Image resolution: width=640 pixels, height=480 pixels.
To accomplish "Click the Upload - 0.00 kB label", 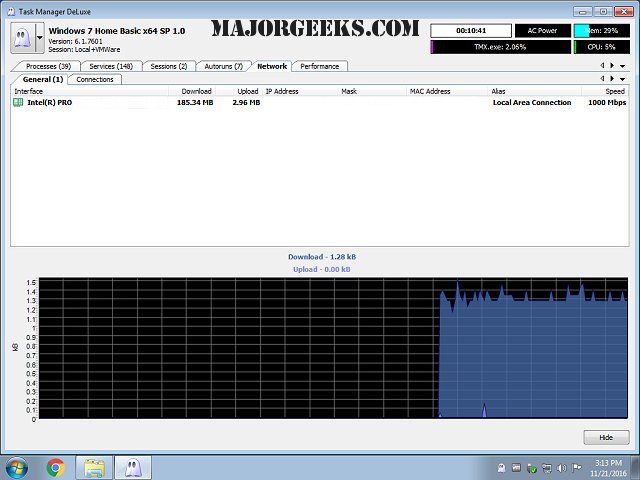I will point(322,269).
